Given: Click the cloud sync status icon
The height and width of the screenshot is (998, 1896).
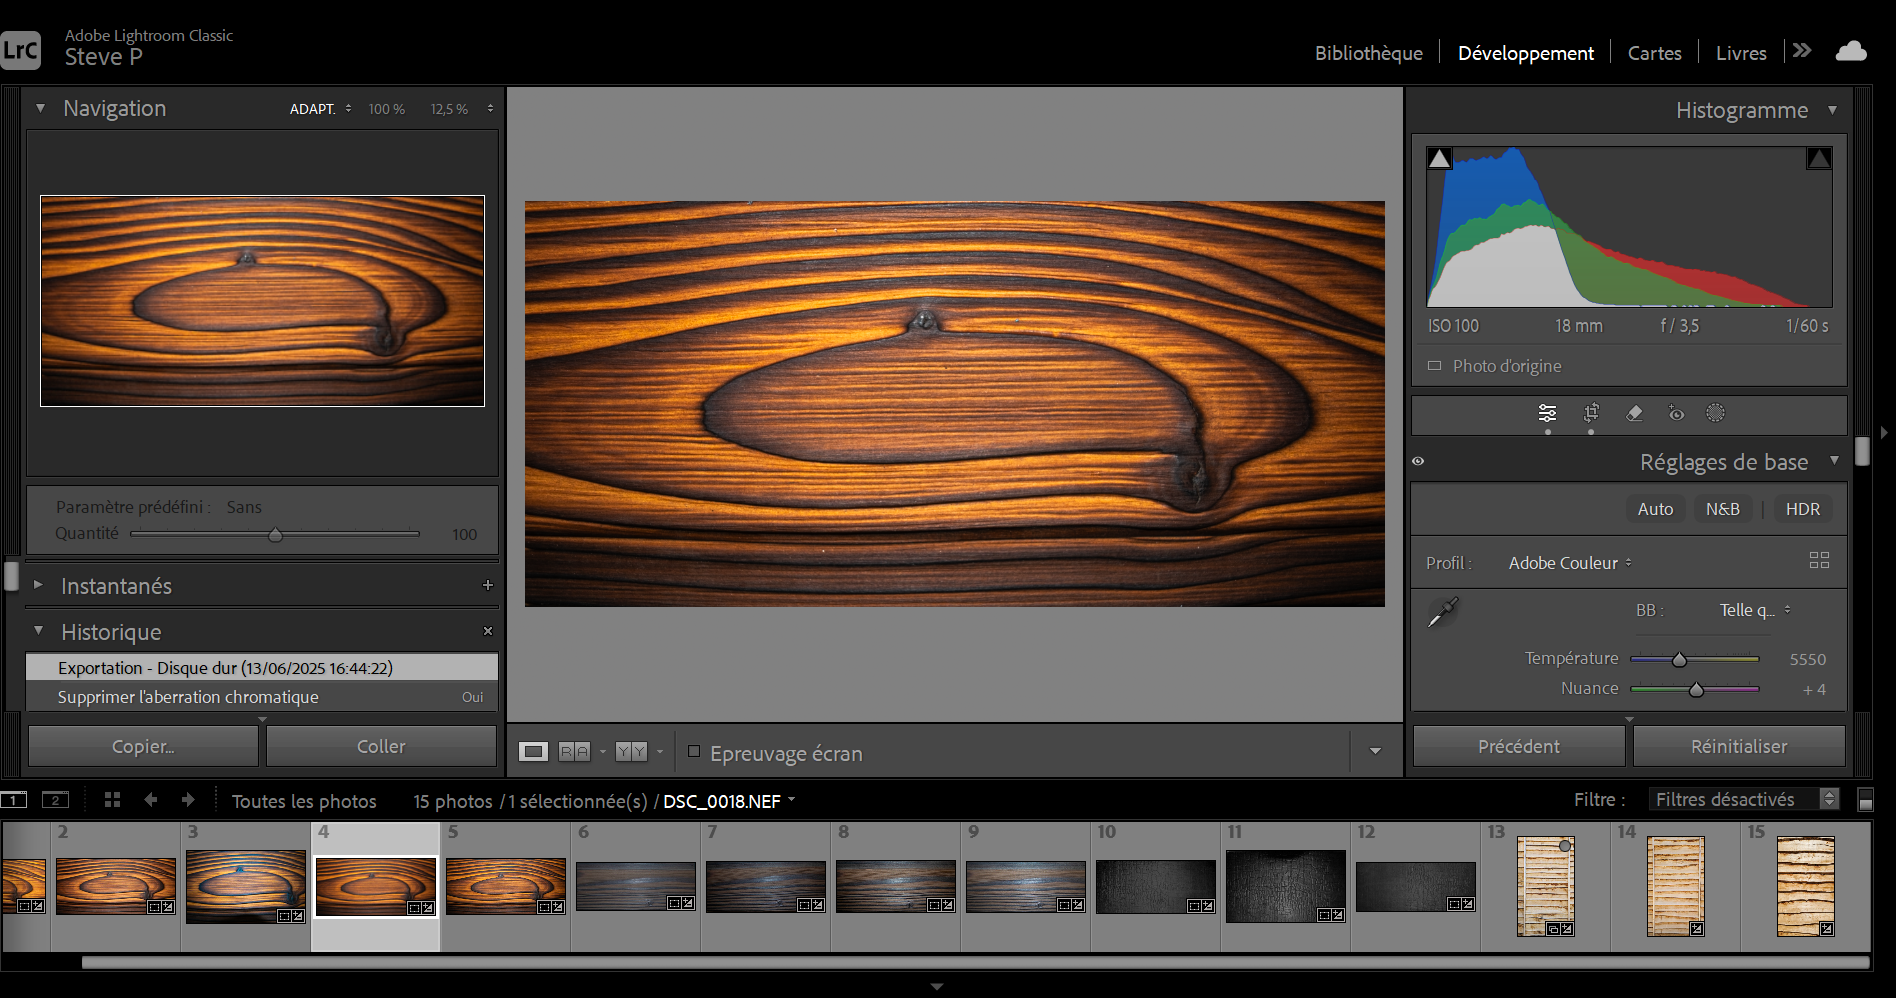Looking at the screenshot, I should pos(1851,52).
